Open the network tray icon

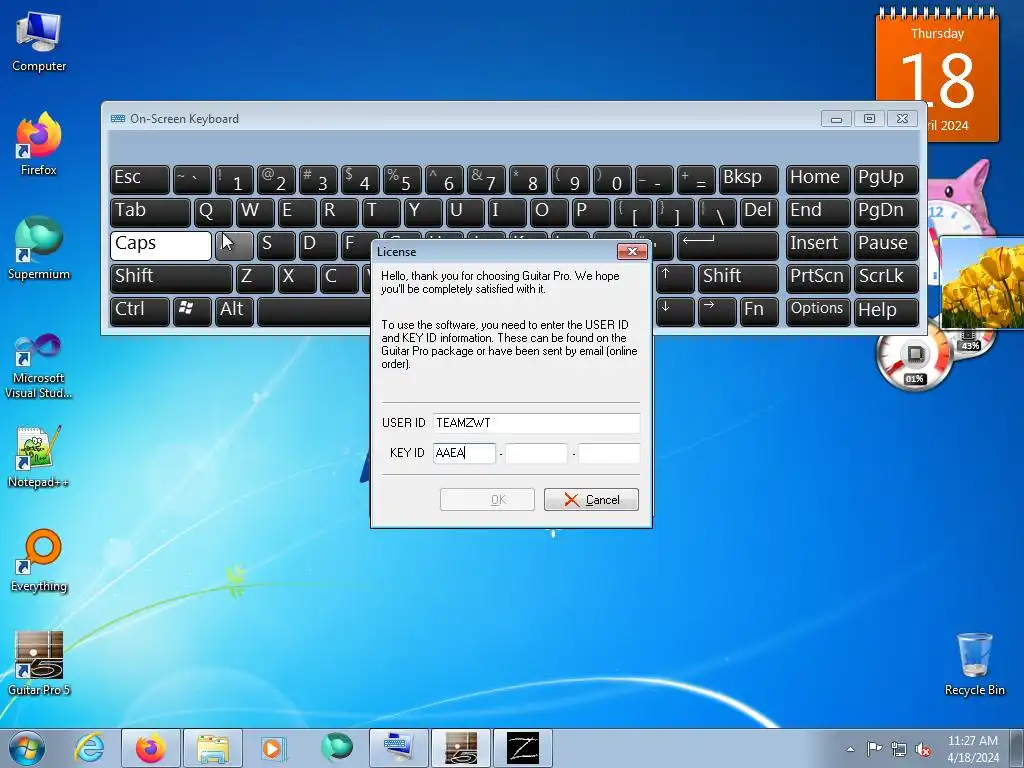(x=899, y=749)
